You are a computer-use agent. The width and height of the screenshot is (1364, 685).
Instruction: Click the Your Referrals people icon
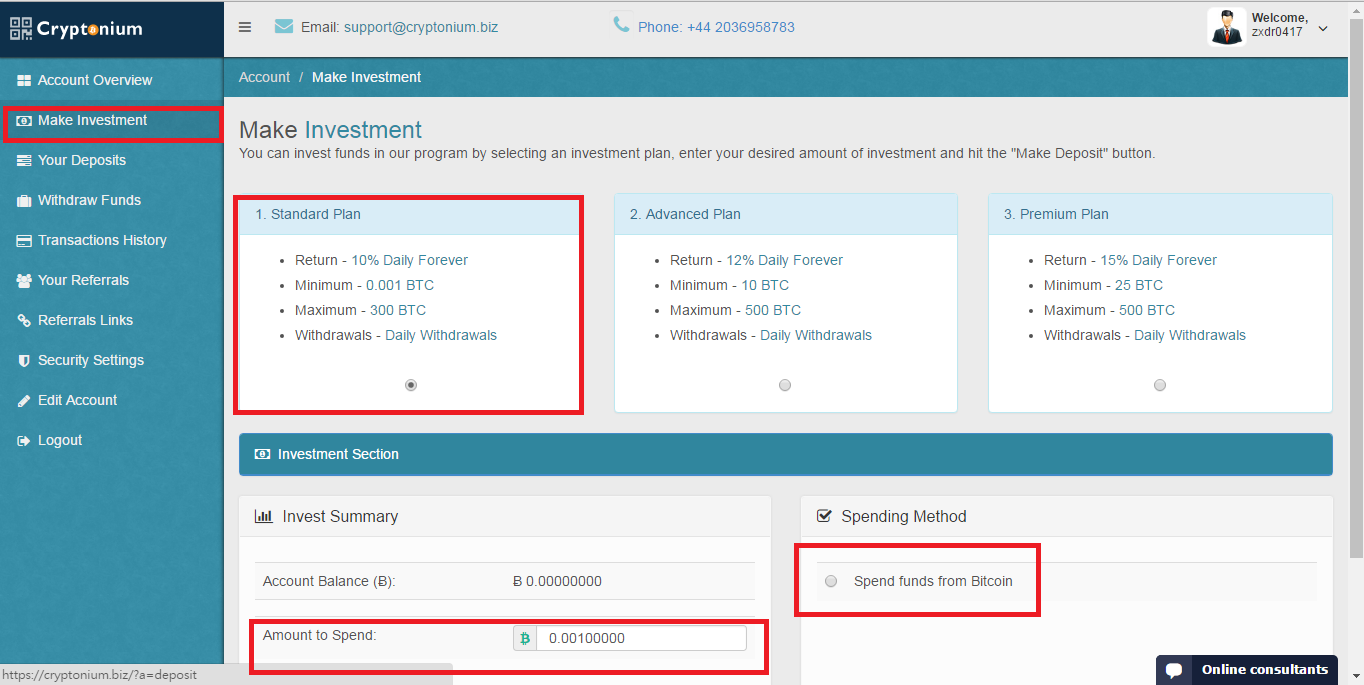24,280
